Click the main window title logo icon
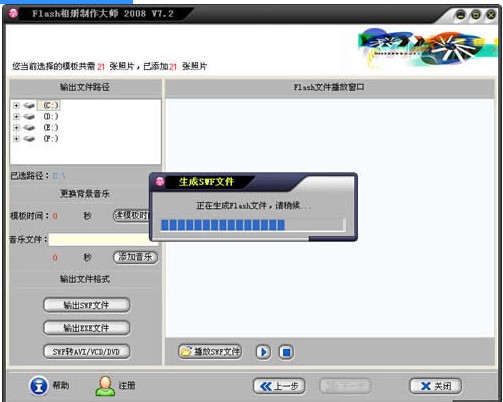Viewport: 503px width, 402px height. point(13,13)
